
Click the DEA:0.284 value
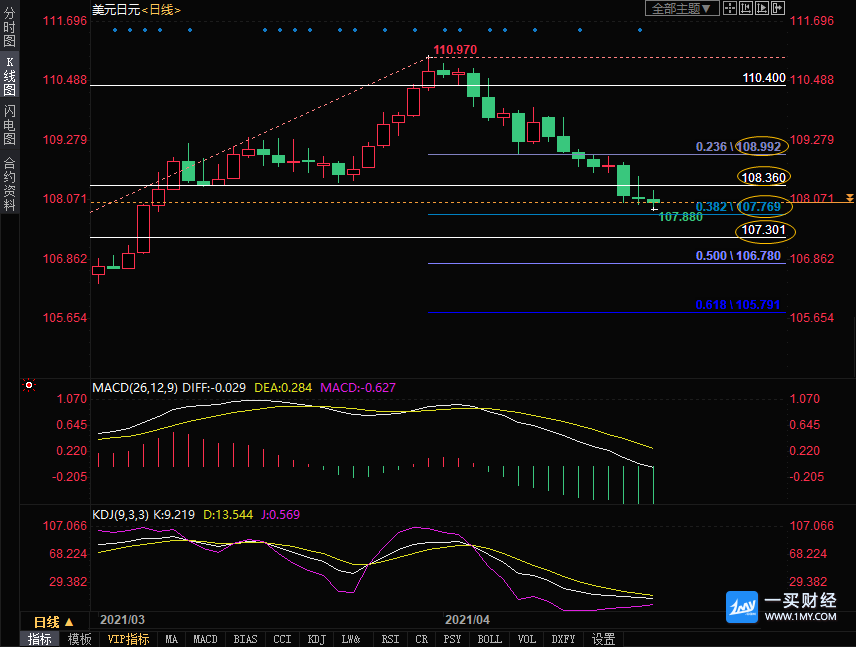(x=283, y=388)
